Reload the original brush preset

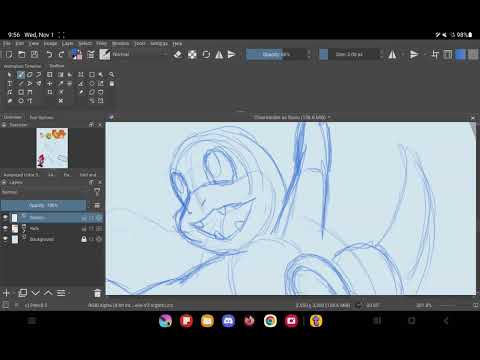pos(206,54)
